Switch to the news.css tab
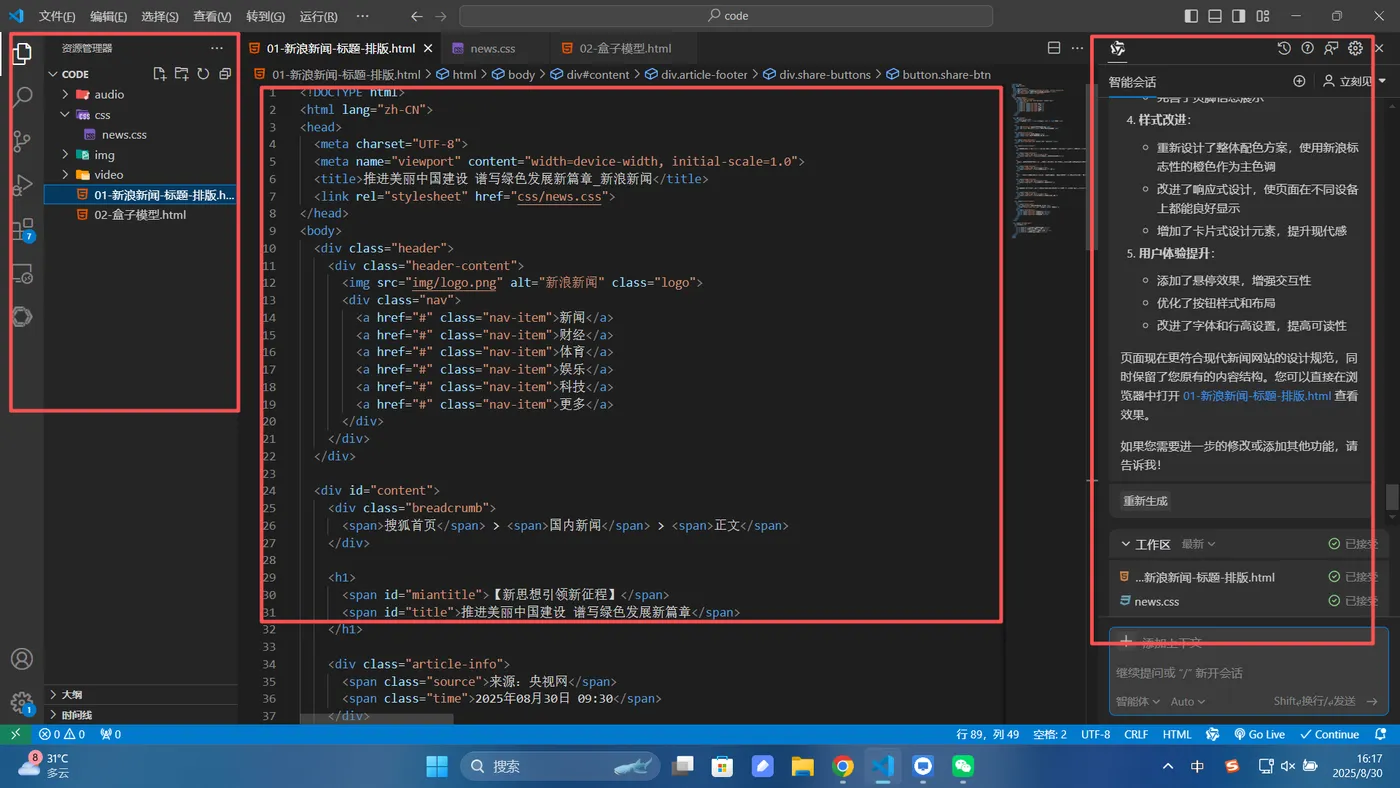 coord(492,48)
